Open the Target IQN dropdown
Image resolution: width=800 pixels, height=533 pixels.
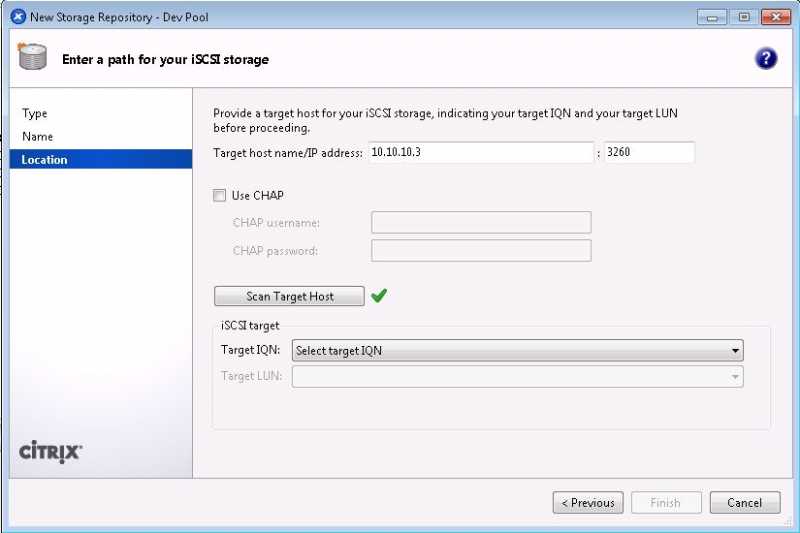point(517,351)
